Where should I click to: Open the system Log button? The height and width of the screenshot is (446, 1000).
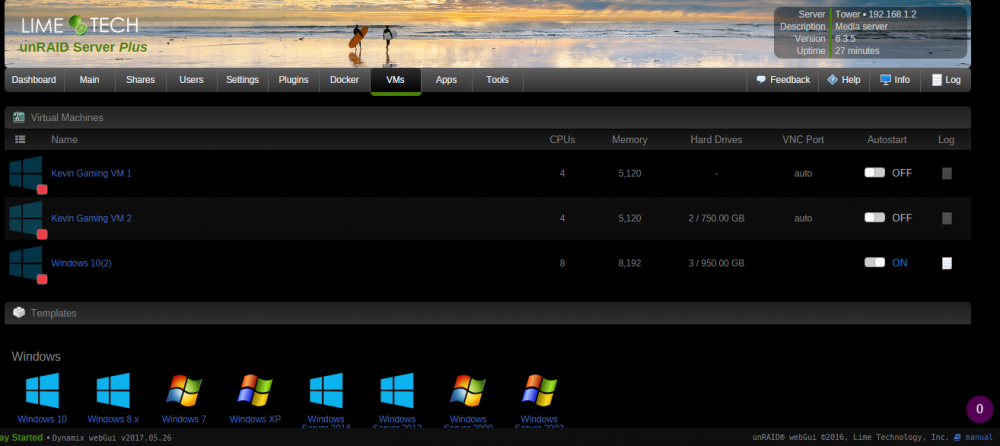point(946,80)
